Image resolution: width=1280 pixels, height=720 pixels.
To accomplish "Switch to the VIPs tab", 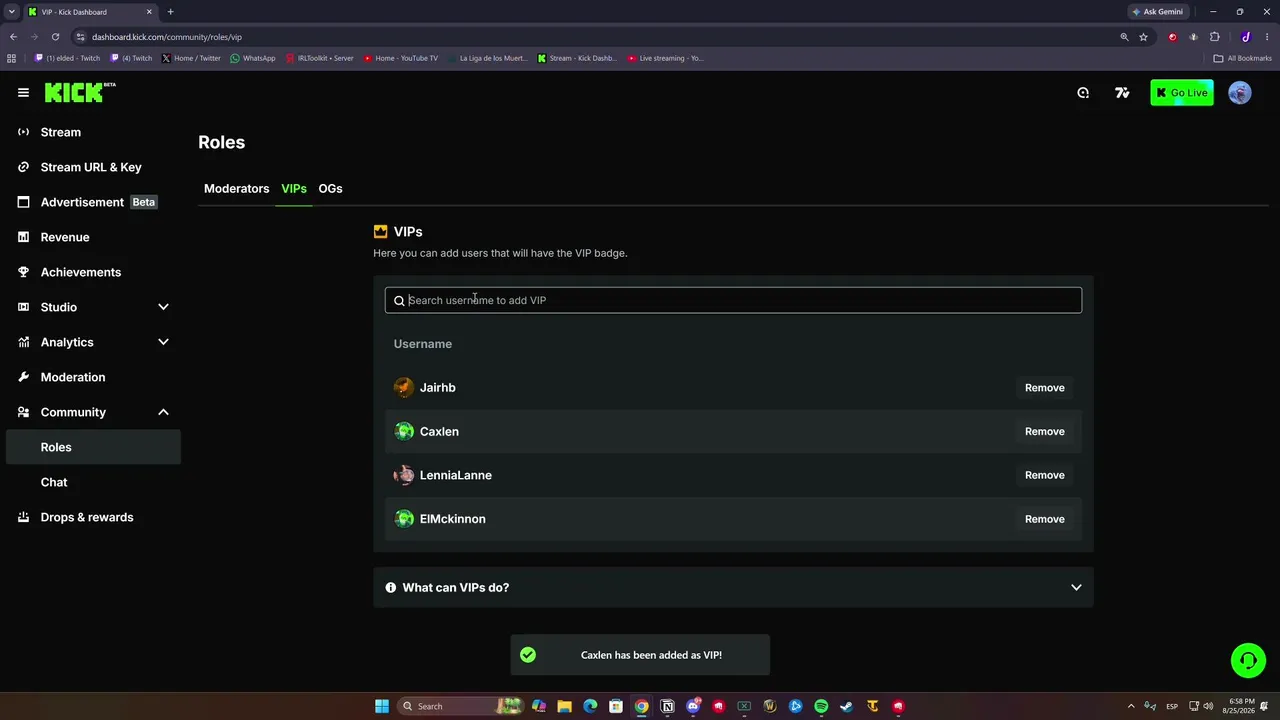I will pos(294,189).
